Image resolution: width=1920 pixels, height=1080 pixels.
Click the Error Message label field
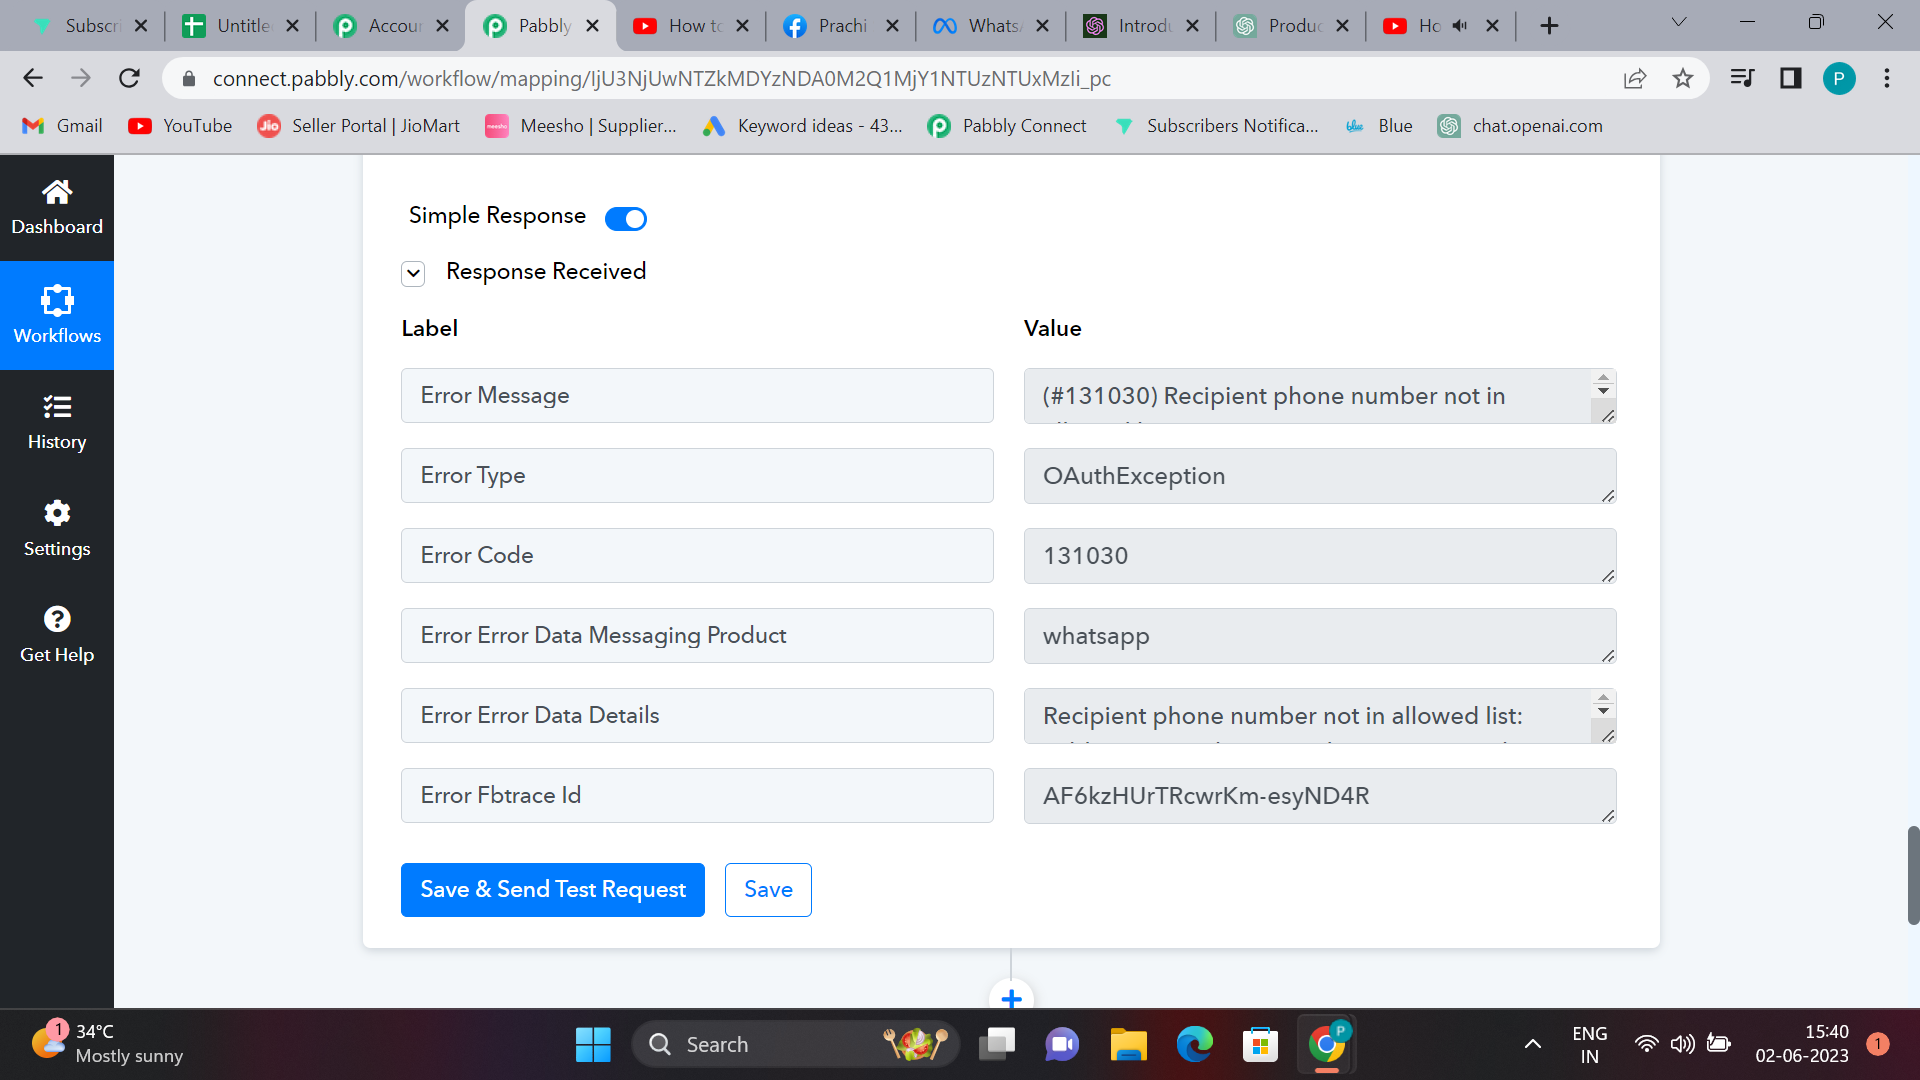click(x=697, y=396)
